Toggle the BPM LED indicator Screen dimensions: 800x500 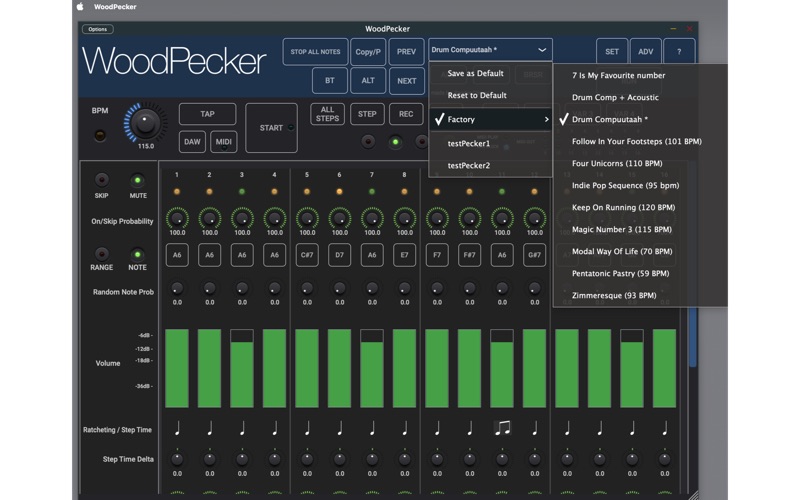[x=100, y=135]
